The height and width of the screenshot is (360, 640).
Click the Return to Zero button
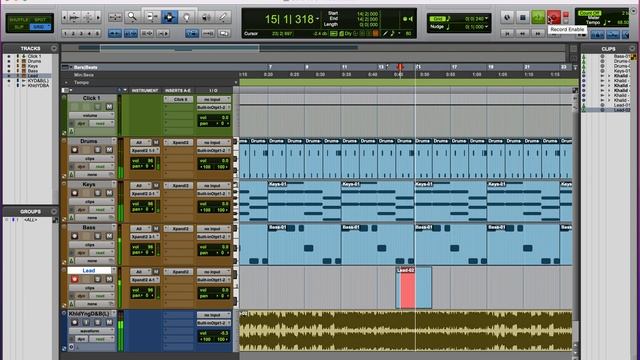coord(507,34)
